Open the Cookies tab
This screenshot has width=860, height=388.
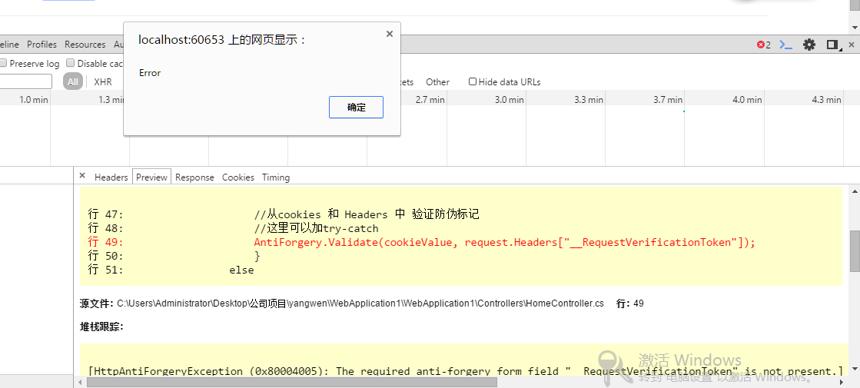coord(238,177)
